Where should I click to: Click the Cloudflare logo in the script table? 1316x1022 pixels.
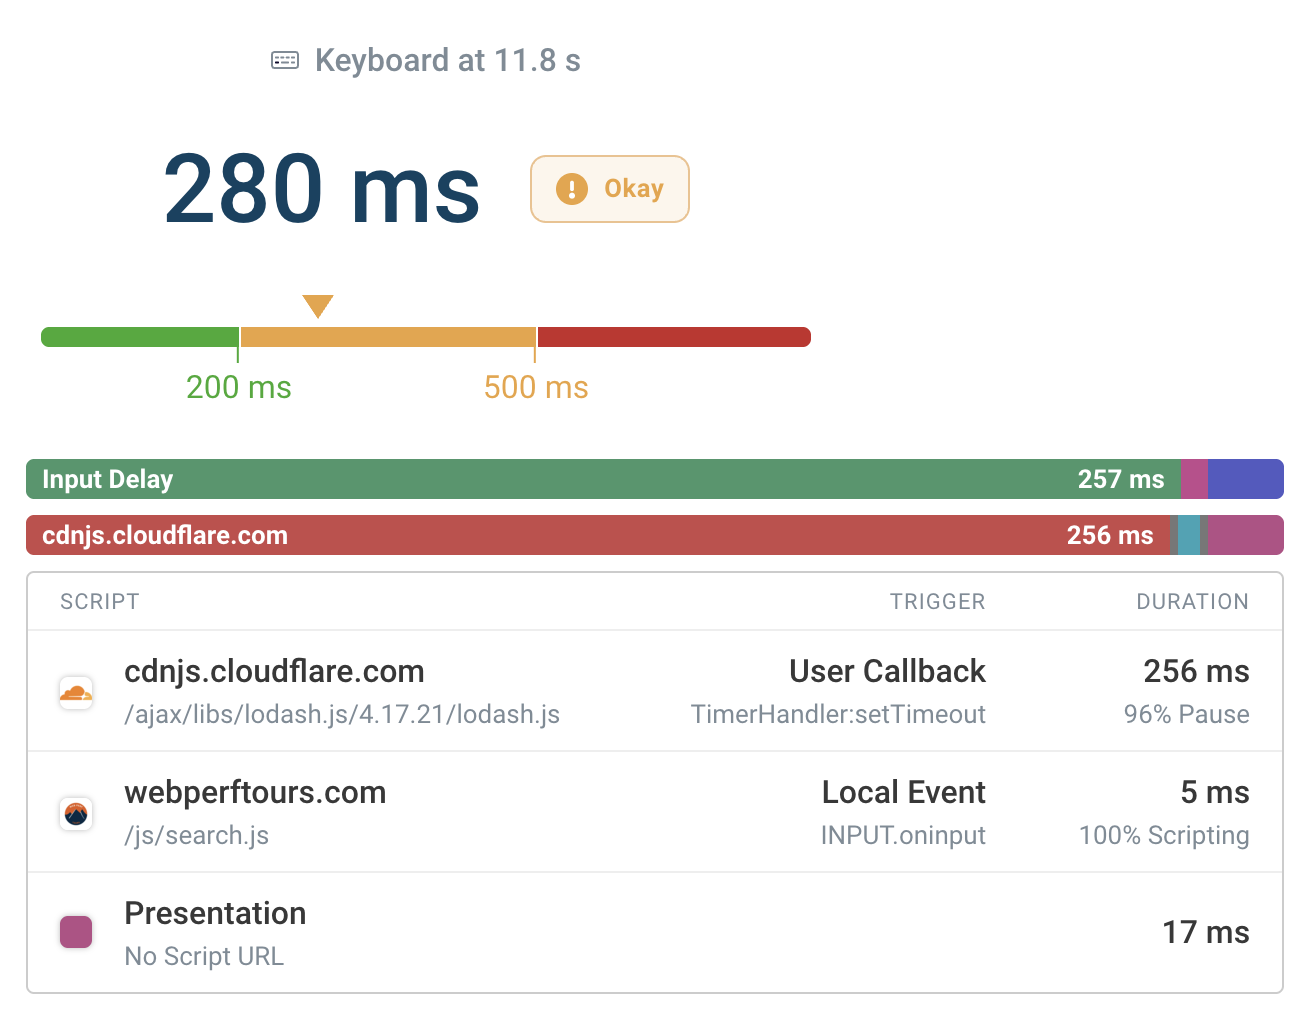click(x=76, y=692)
